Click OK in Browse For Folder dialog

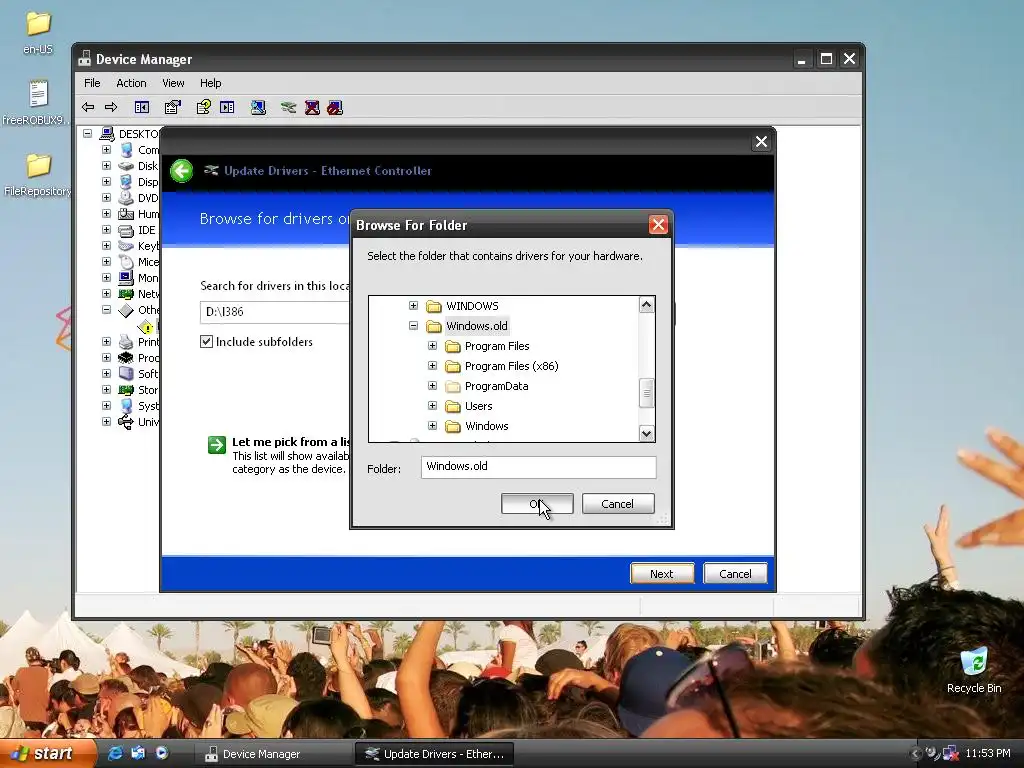537,504
